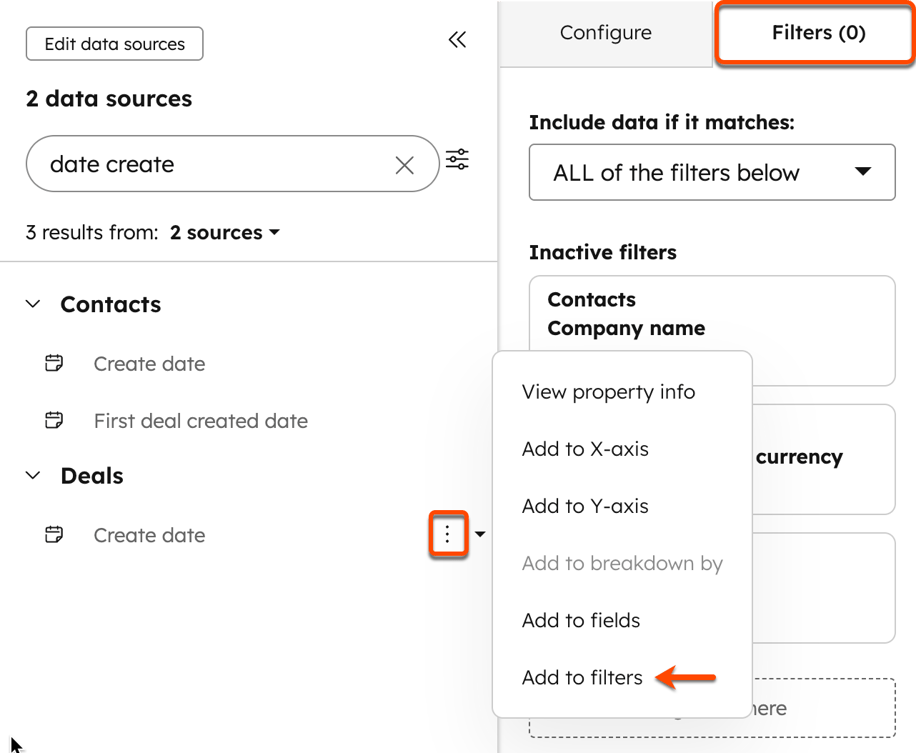Select Add to filters from the menu
This screenshot has width=916, height=753.
click(582, 677)
